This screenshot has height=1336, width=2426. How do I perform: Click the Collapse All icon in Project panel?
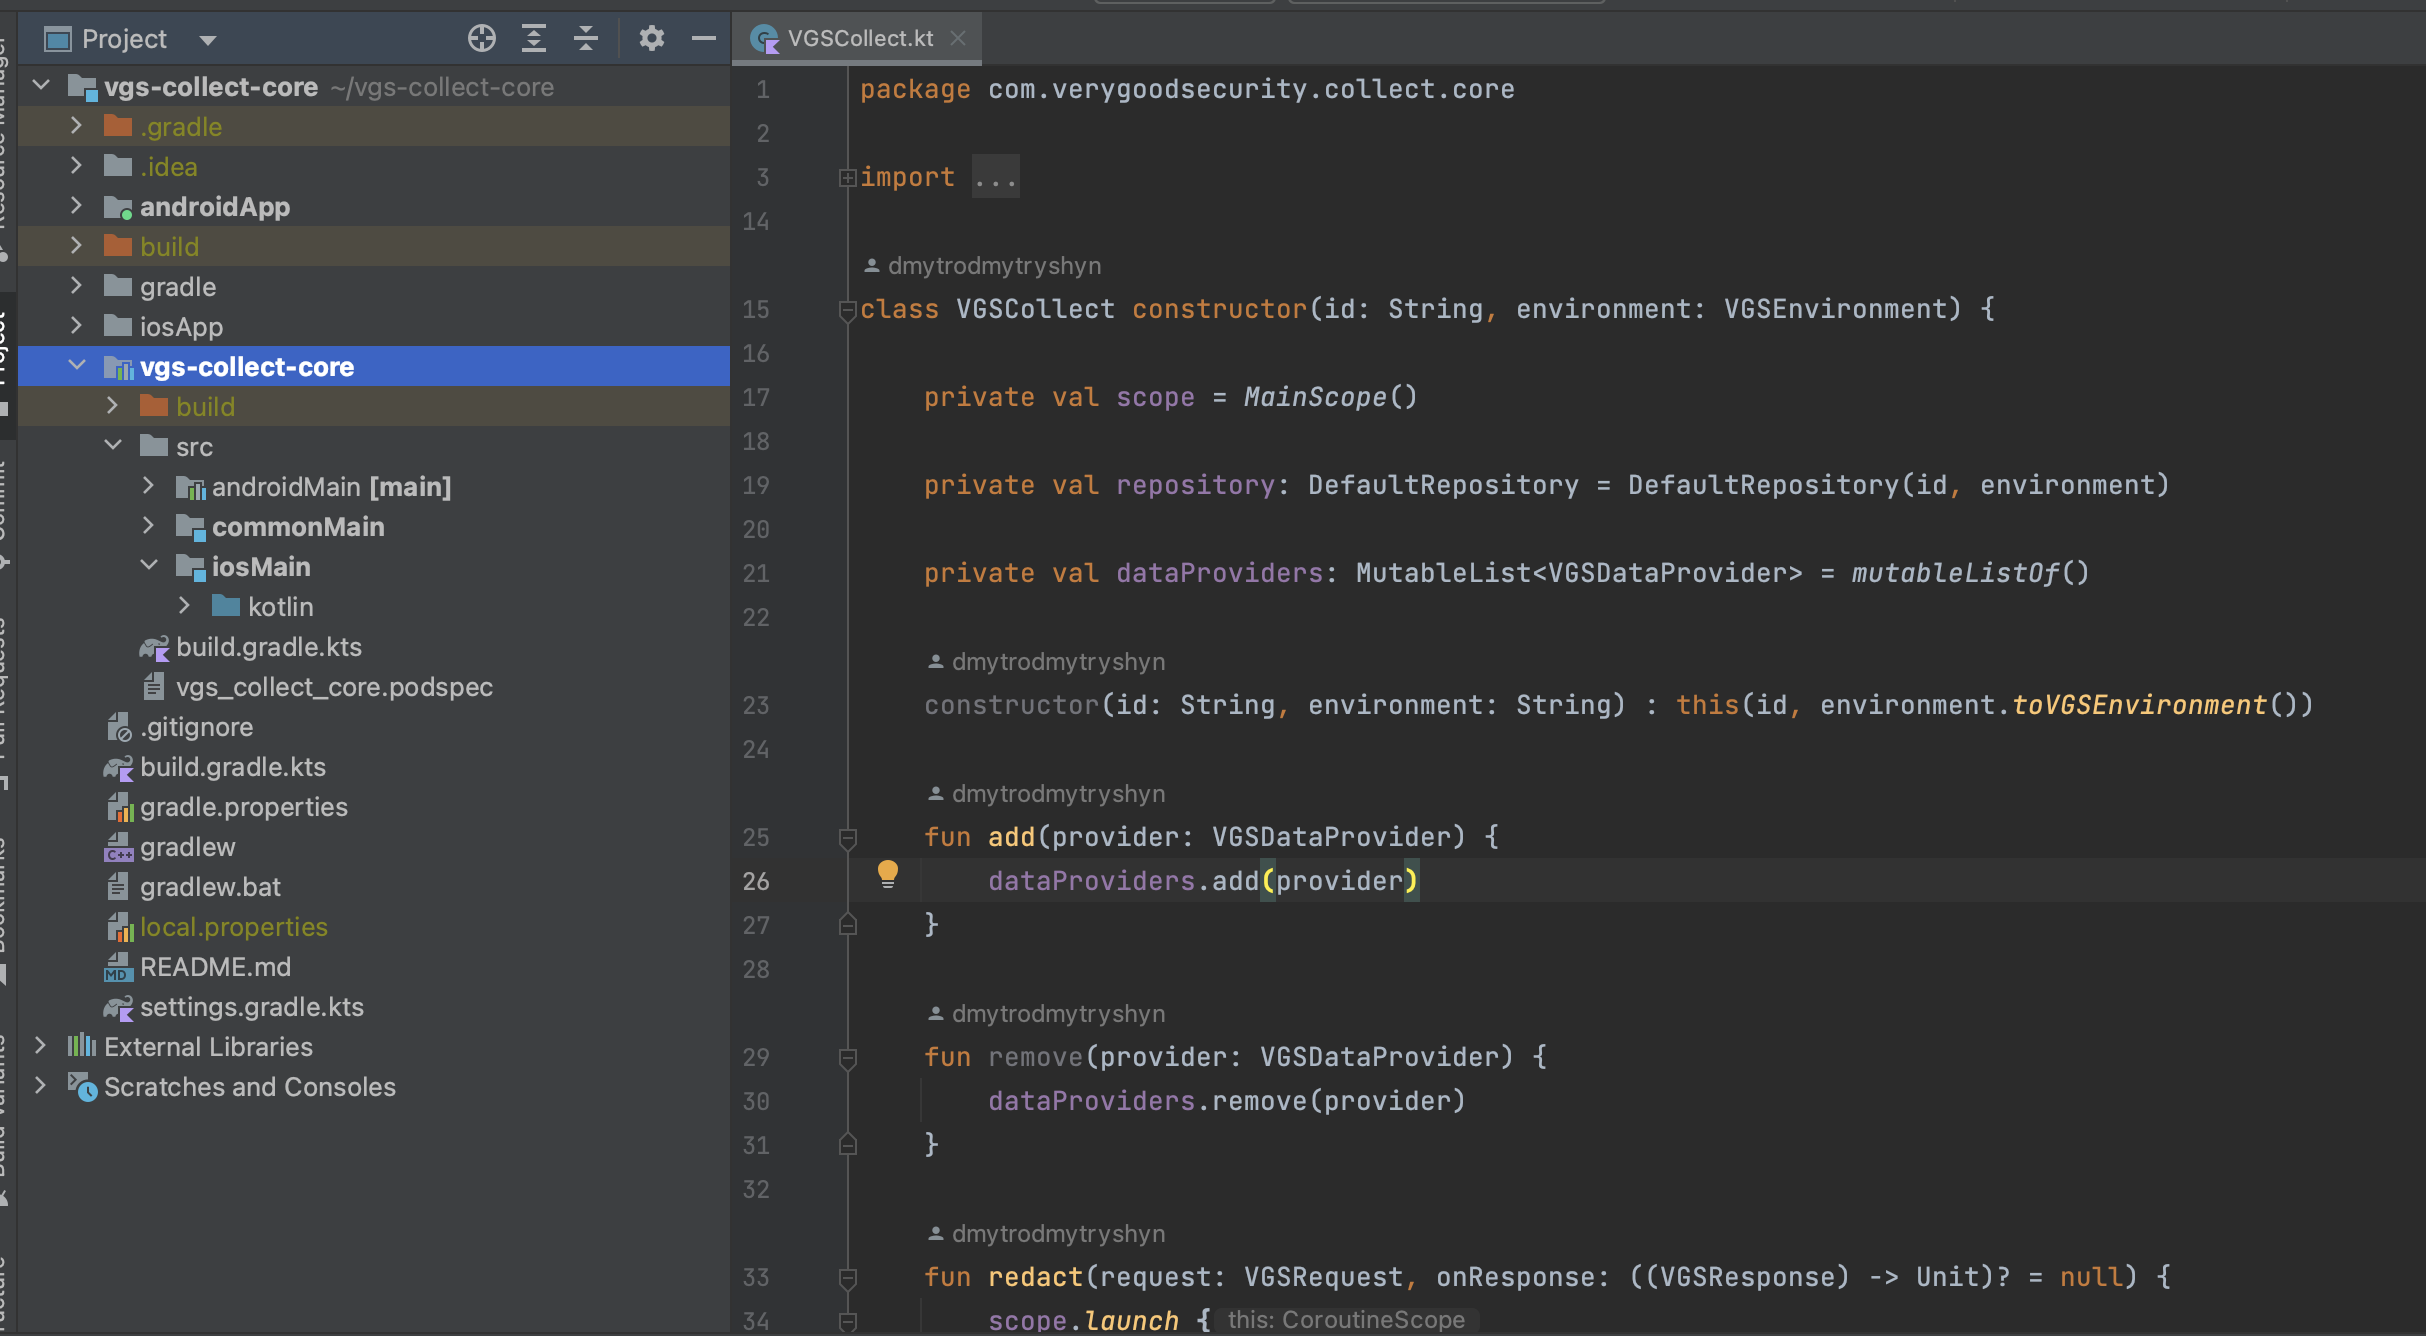[x=586, y=38]
